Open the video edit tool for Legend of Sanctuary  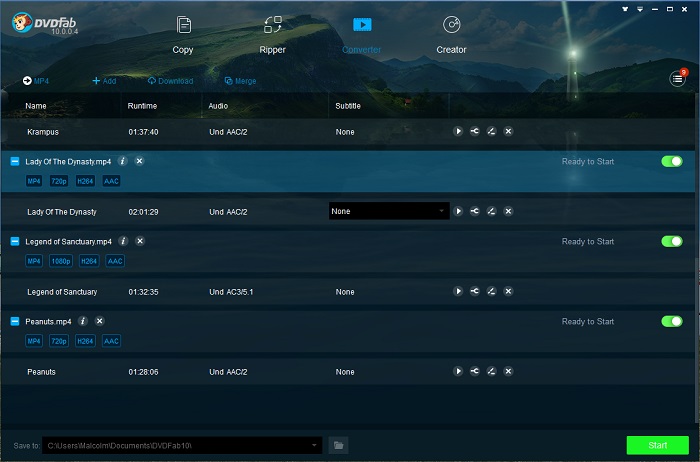[x=491, y=291]
